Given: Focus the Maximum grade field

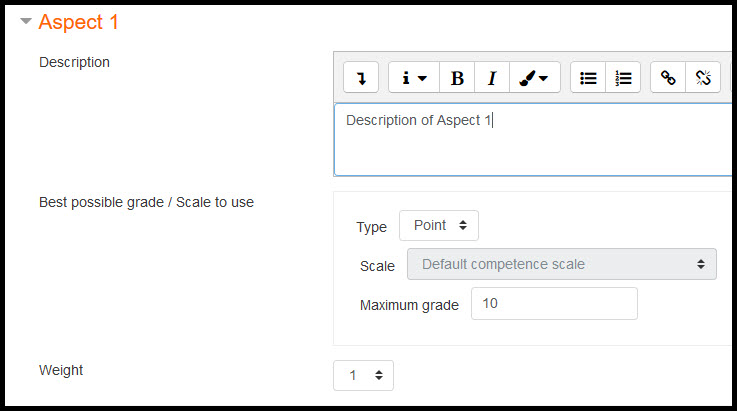Looking at the screenshot, I should [554, 304].
